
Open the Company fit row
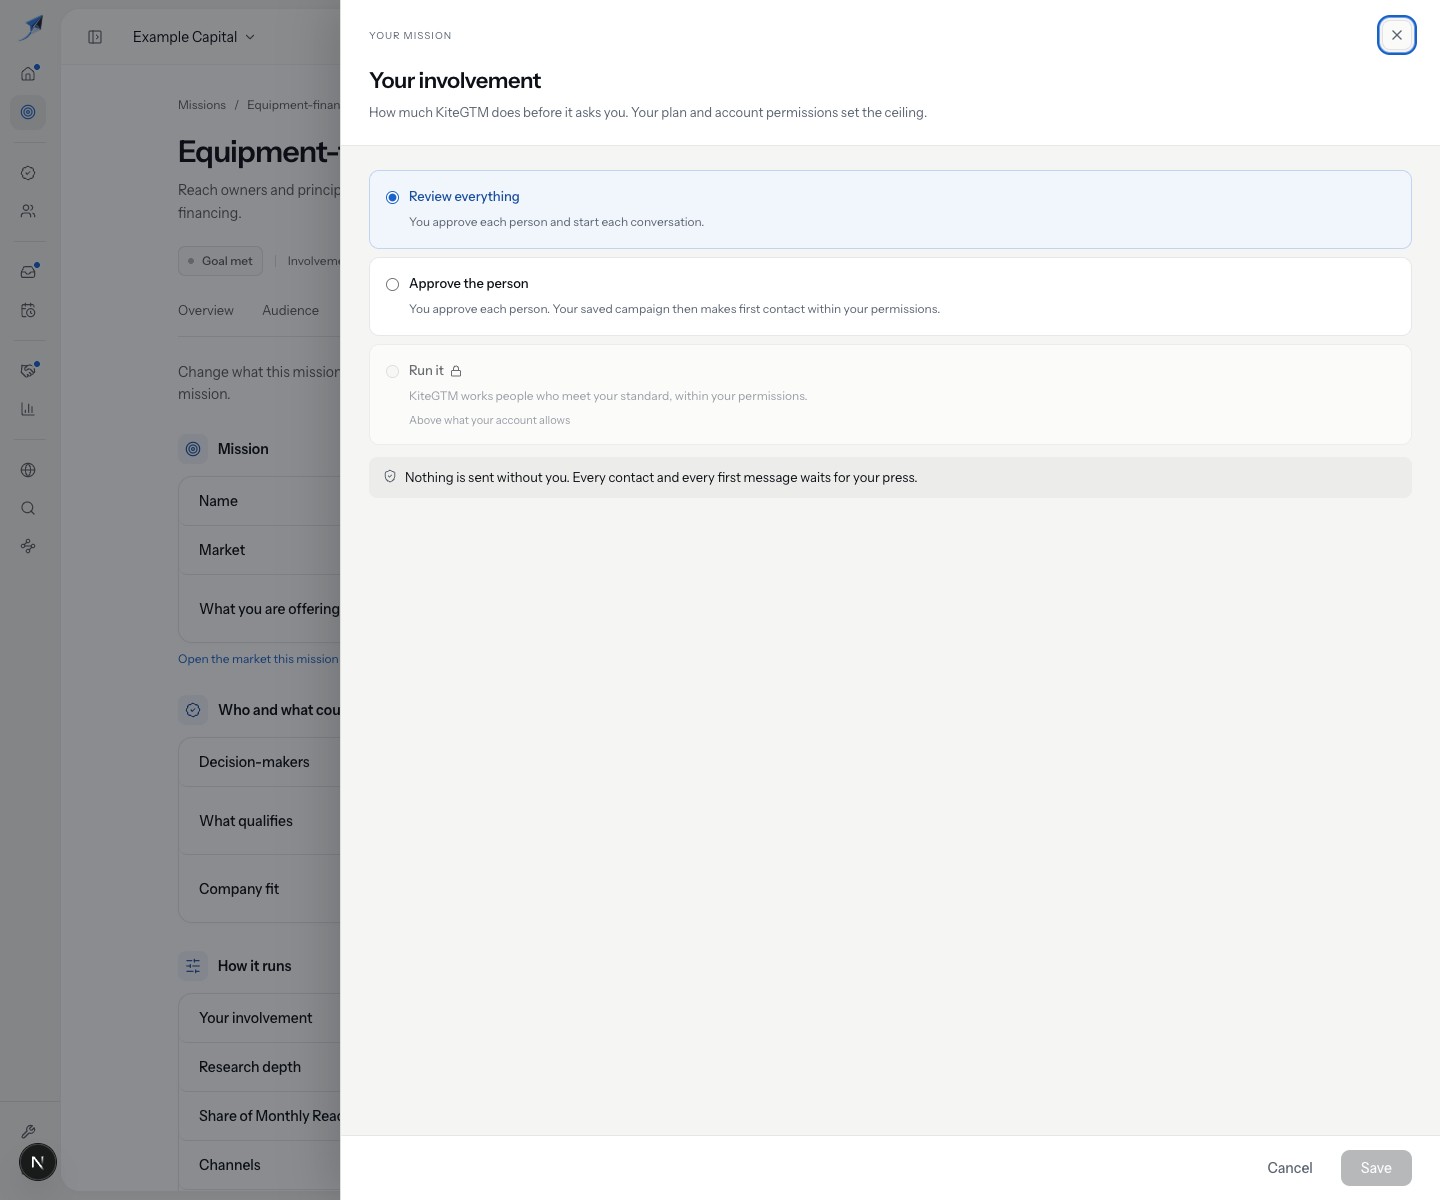click(x=260, y=889)
